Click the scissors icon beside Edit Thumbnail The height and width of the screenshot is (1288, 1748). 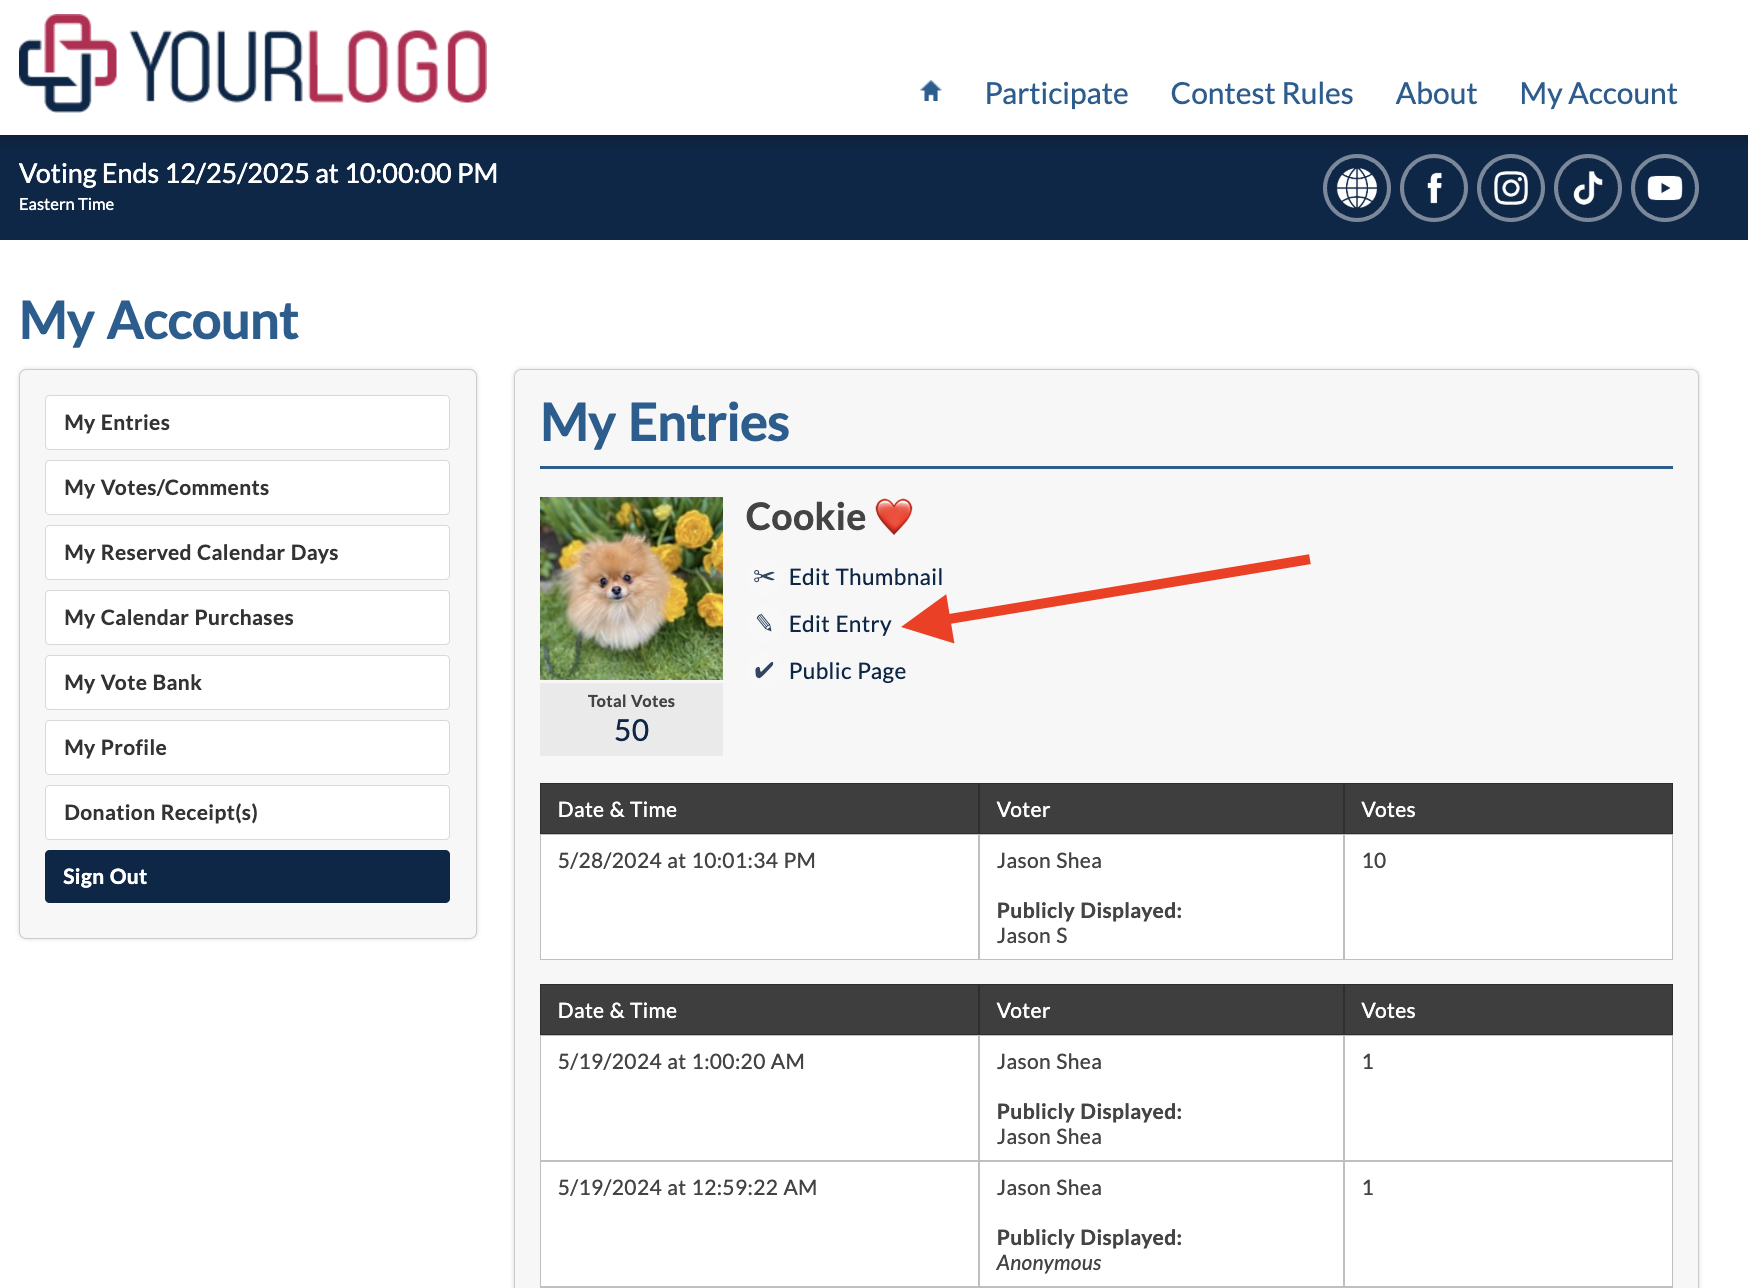764,577
